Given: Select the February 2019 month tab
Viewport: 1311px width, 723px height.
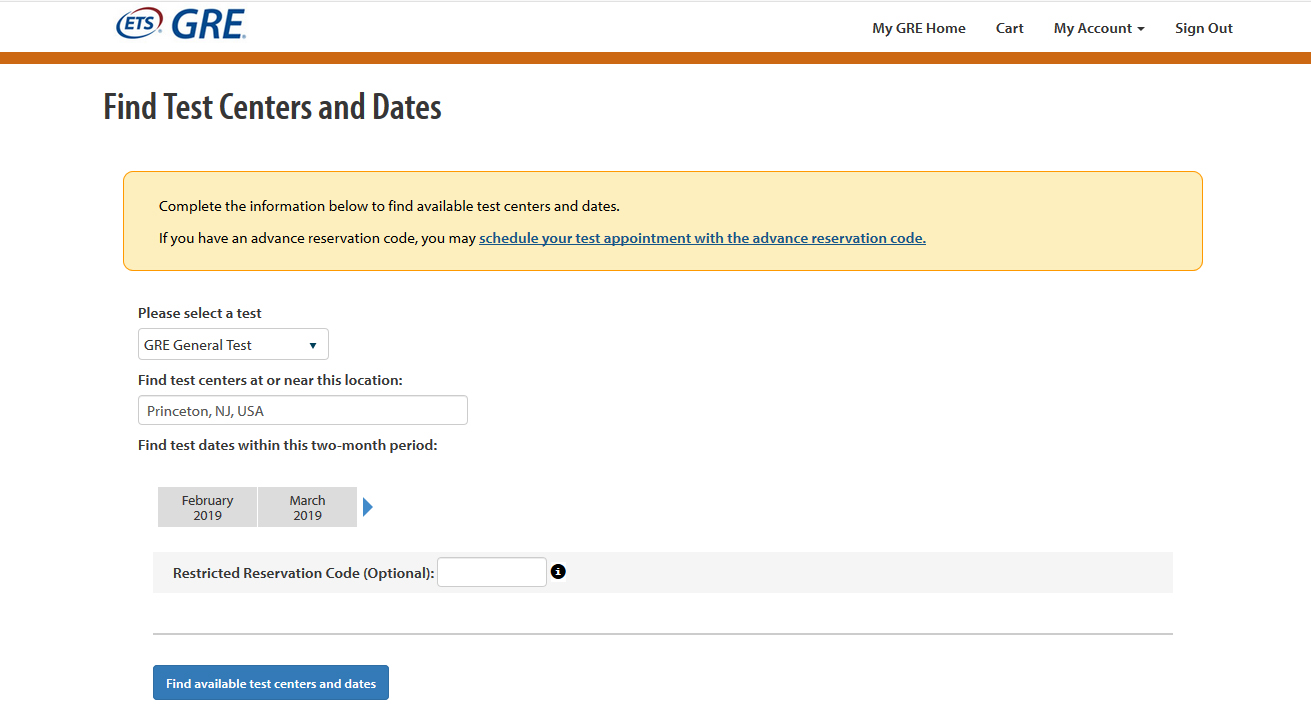Looking at the screenshot, I should click(207, 507).
